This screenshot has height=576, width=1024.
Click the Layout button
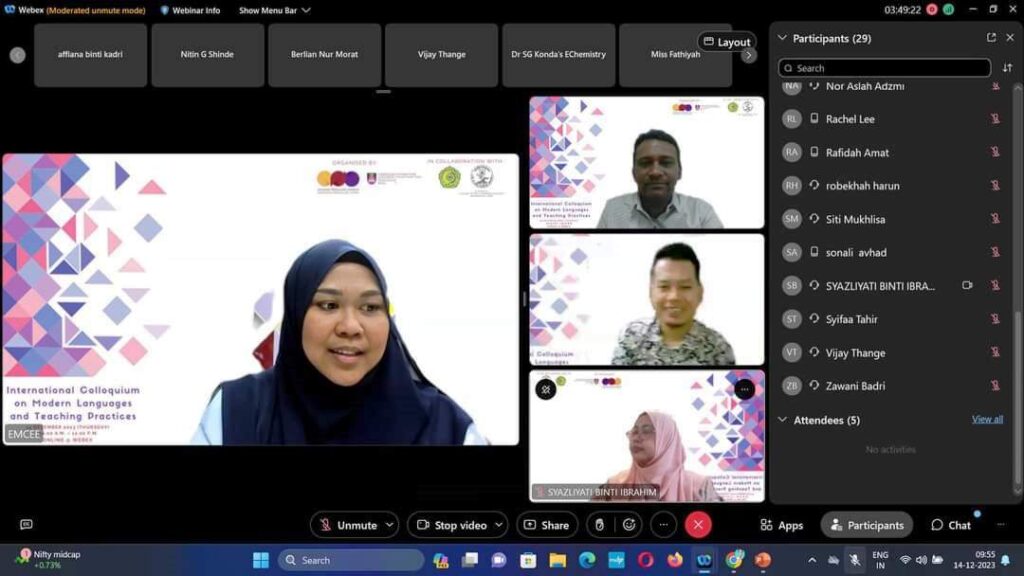[x=726, y=42]
